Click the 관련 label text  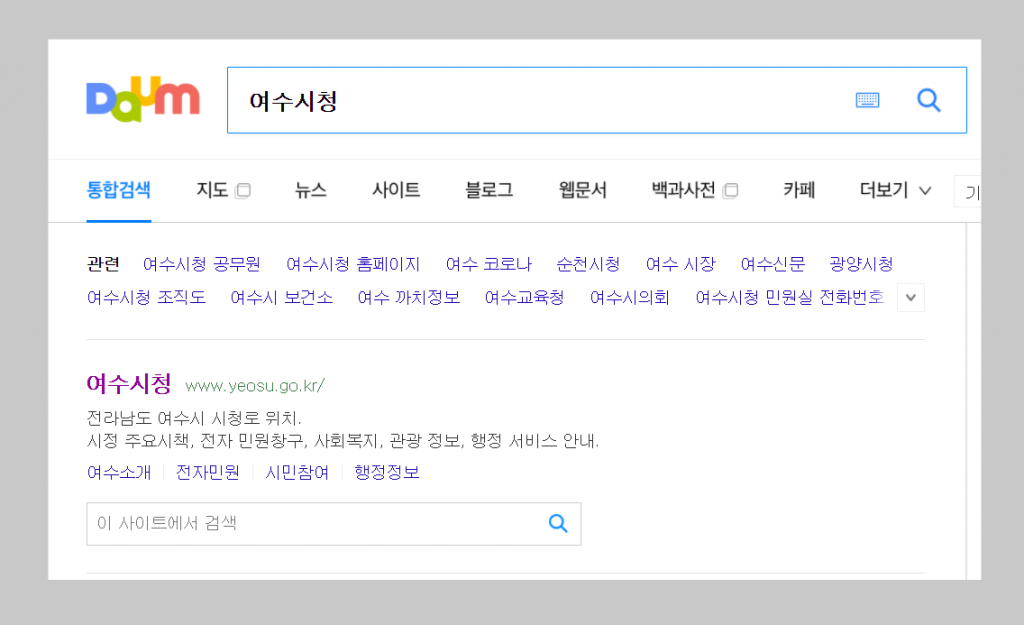pos(103,264)
